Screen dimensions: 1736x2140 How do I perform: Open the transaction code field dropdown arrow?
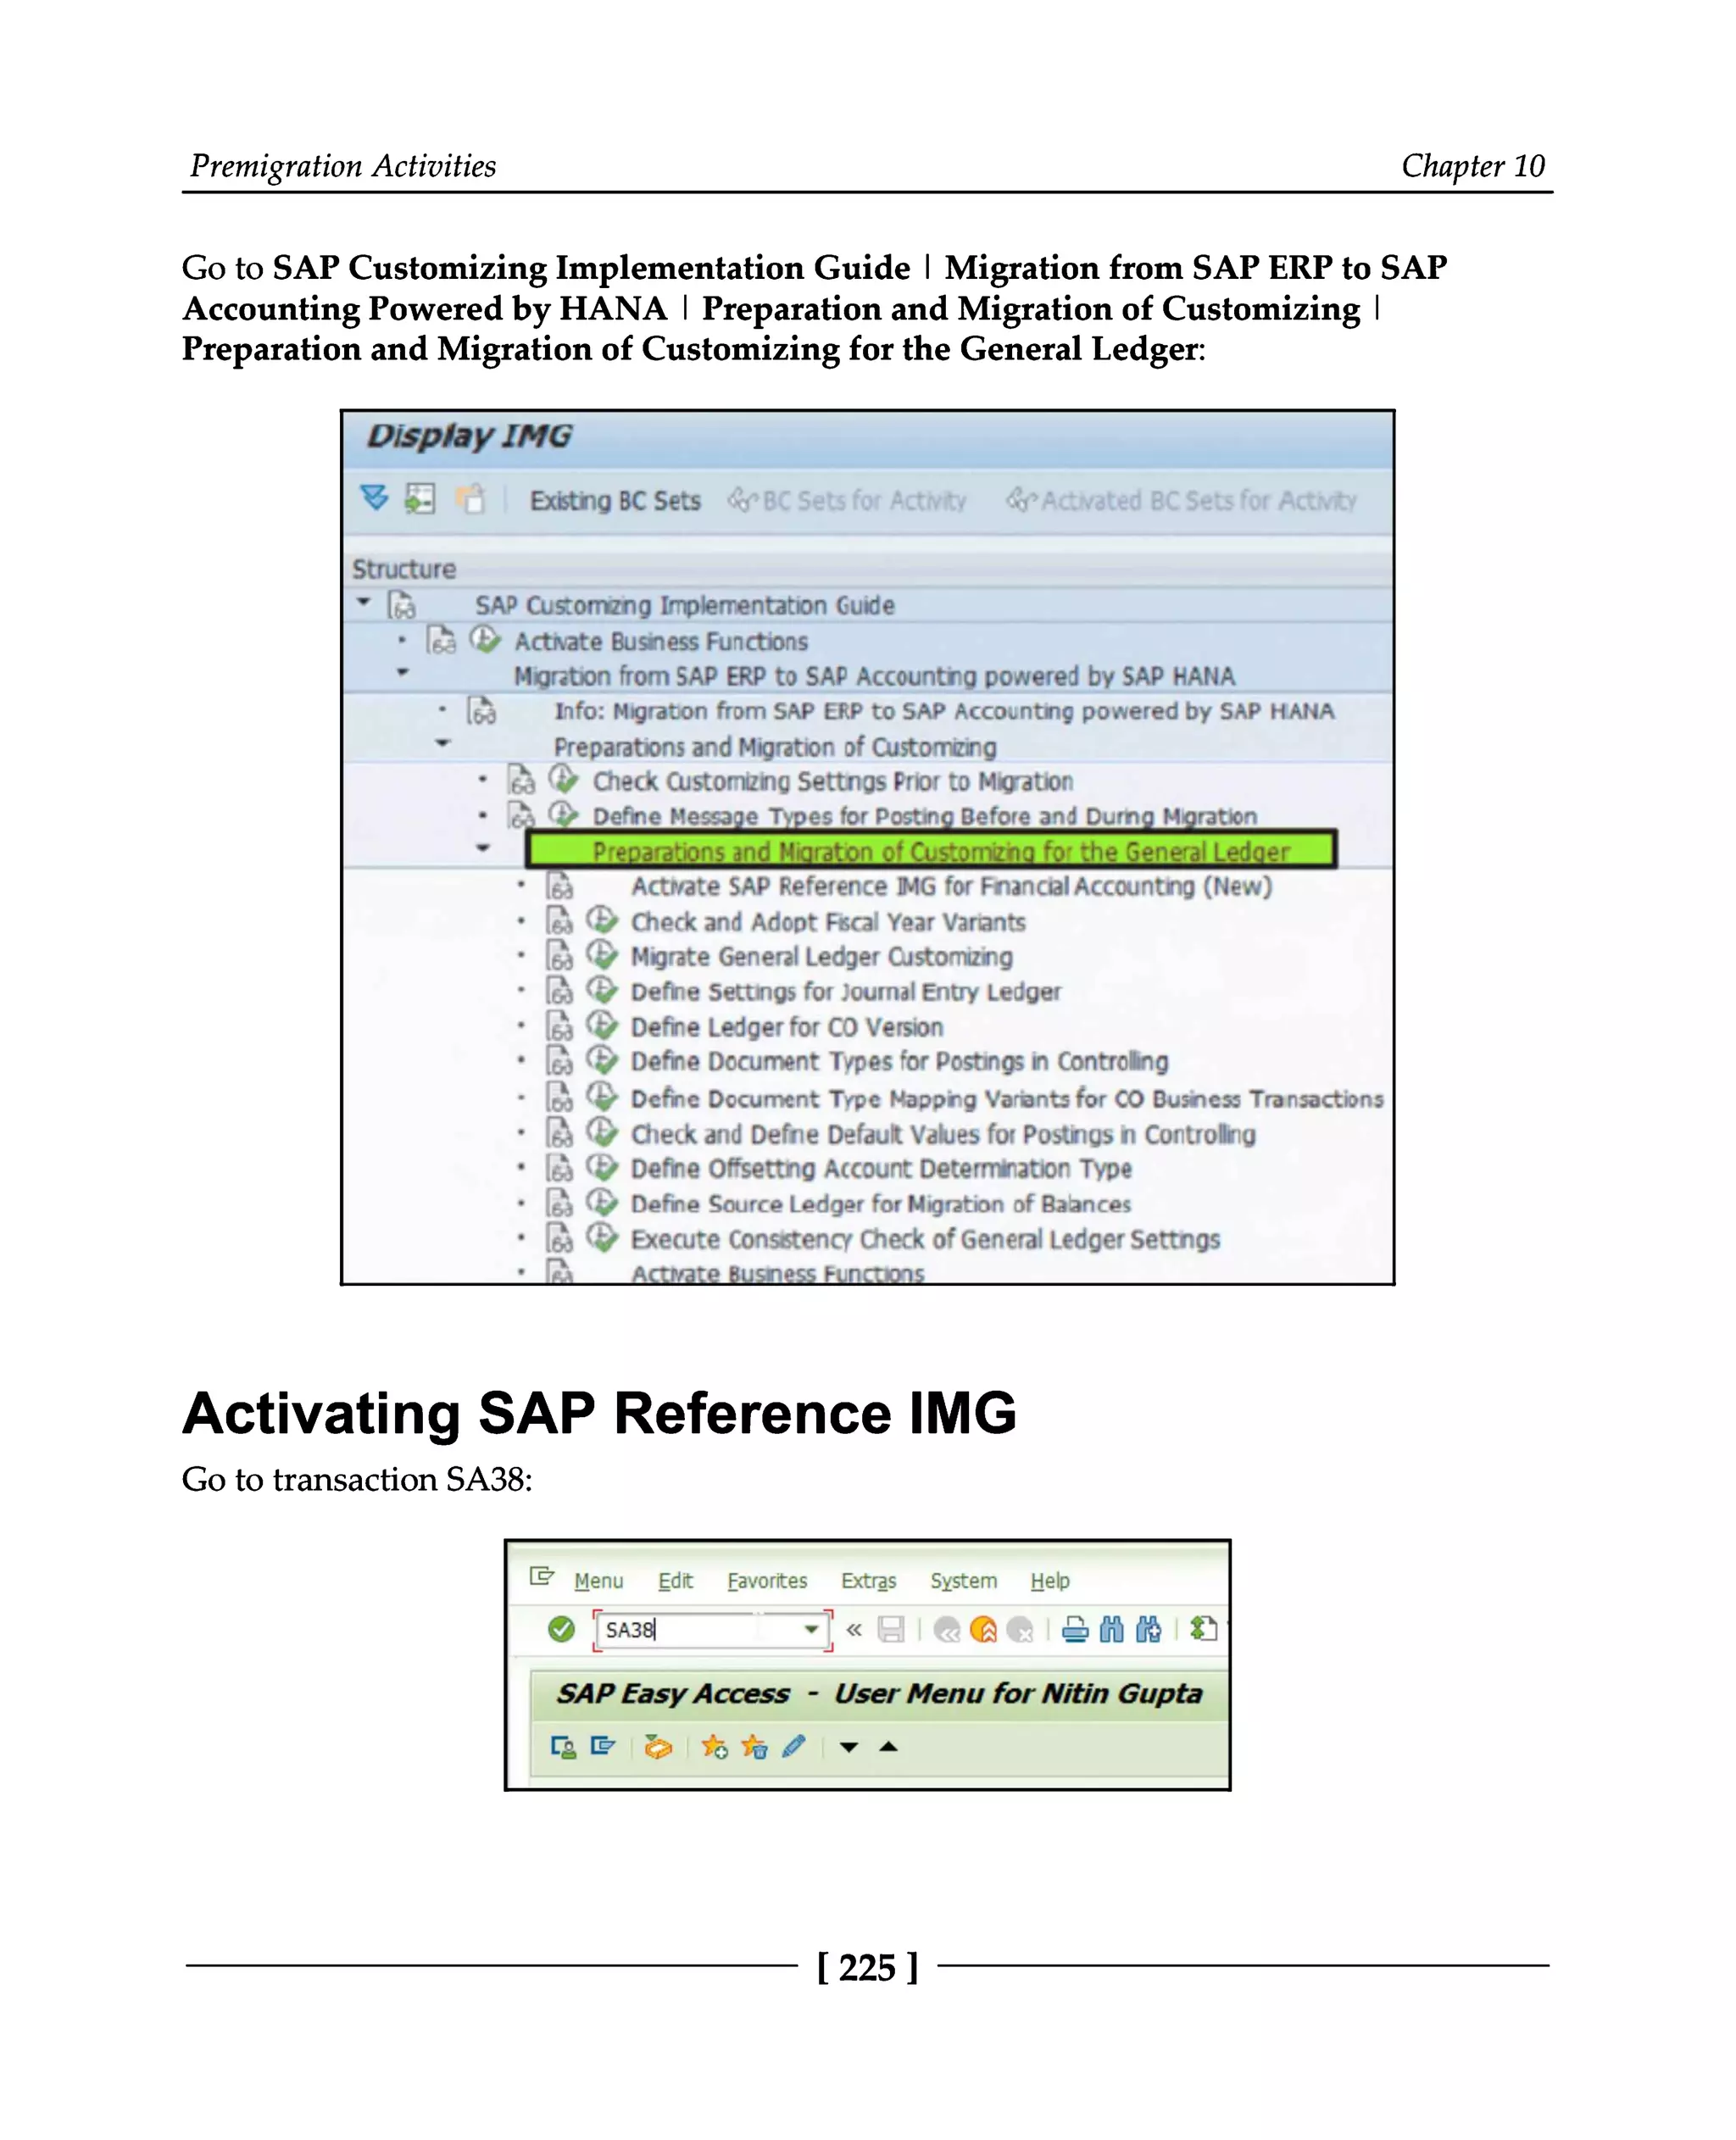click(811, 1629)
